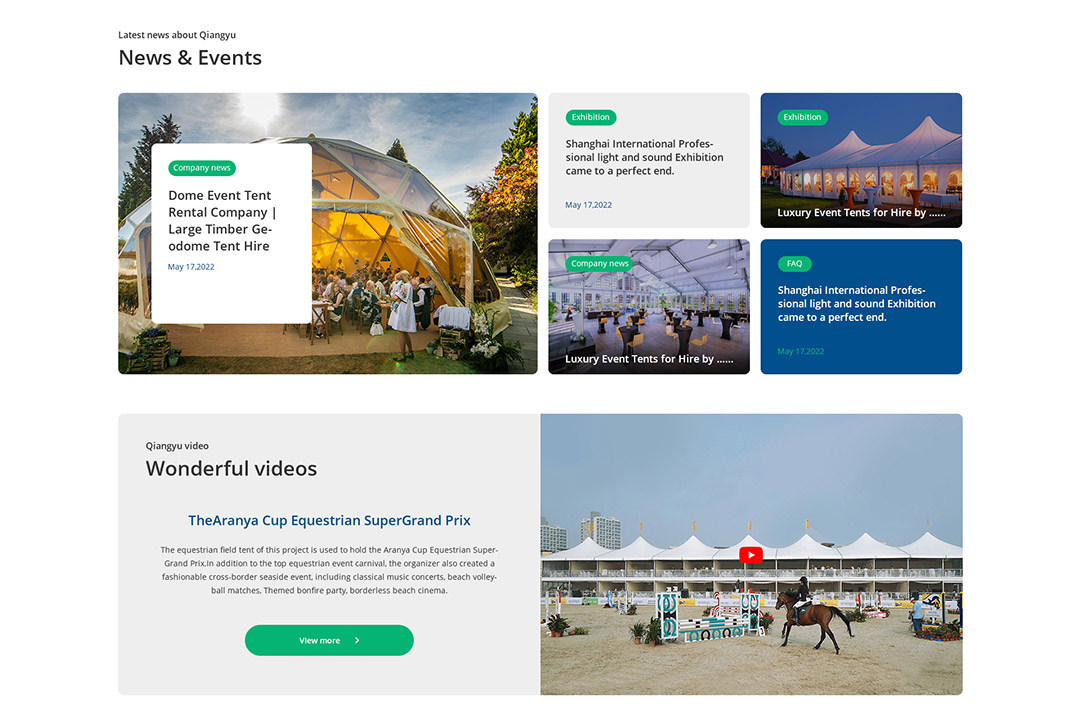
Task: Open the Dome Event Tent Rental article
Action: point(221,221)
